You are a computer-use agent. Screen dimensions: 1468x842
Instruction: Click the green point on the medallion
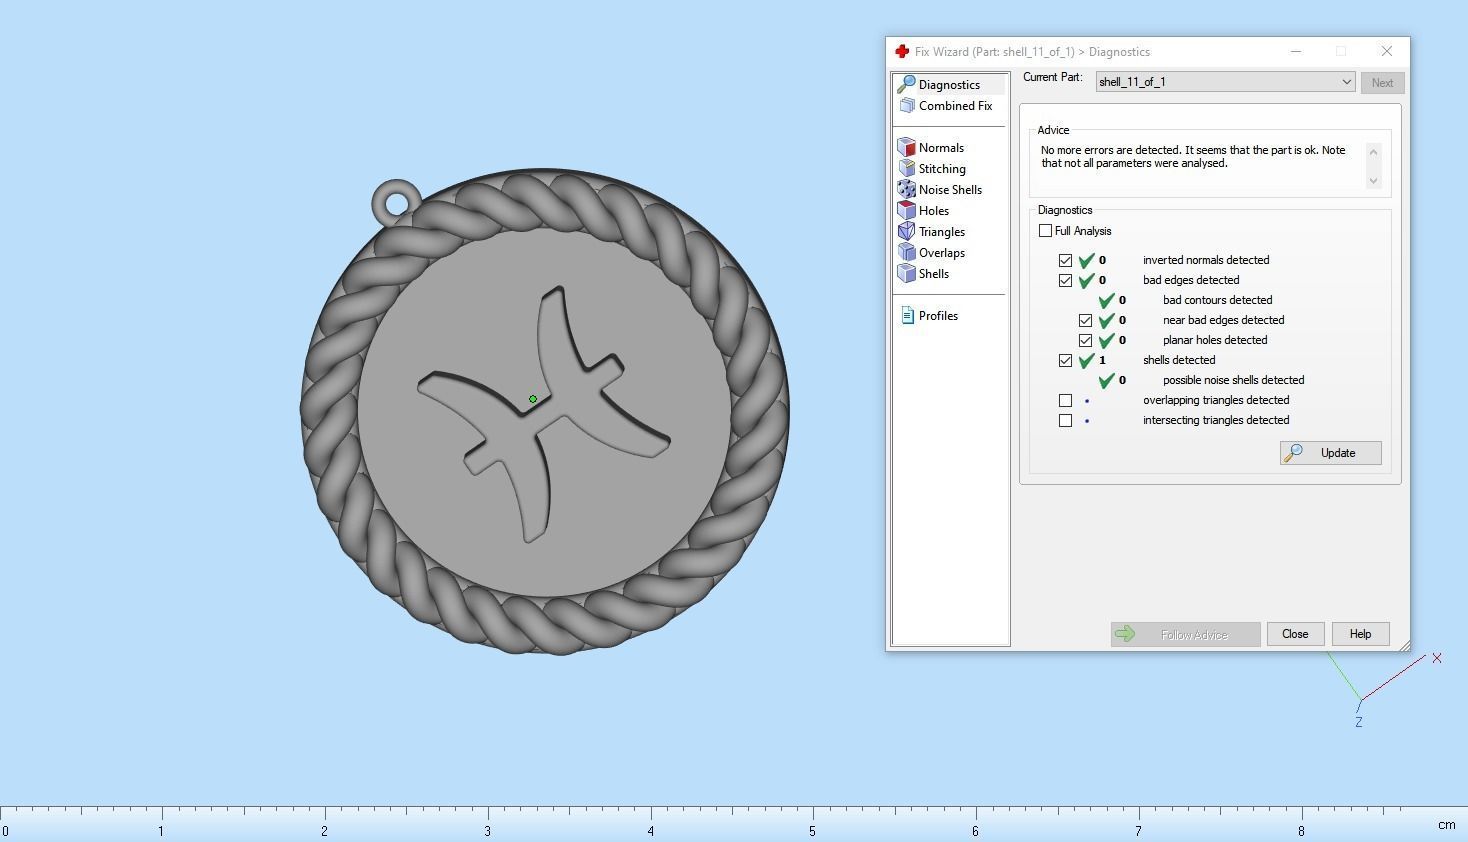[533, 399]
